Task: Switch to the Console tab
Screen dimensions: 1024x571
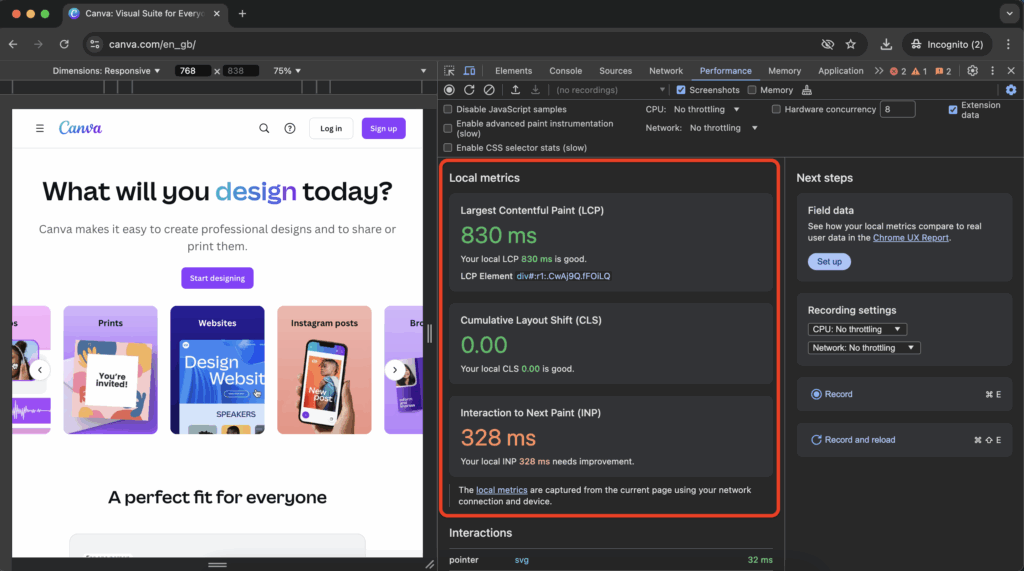Action: click(566, 71)
